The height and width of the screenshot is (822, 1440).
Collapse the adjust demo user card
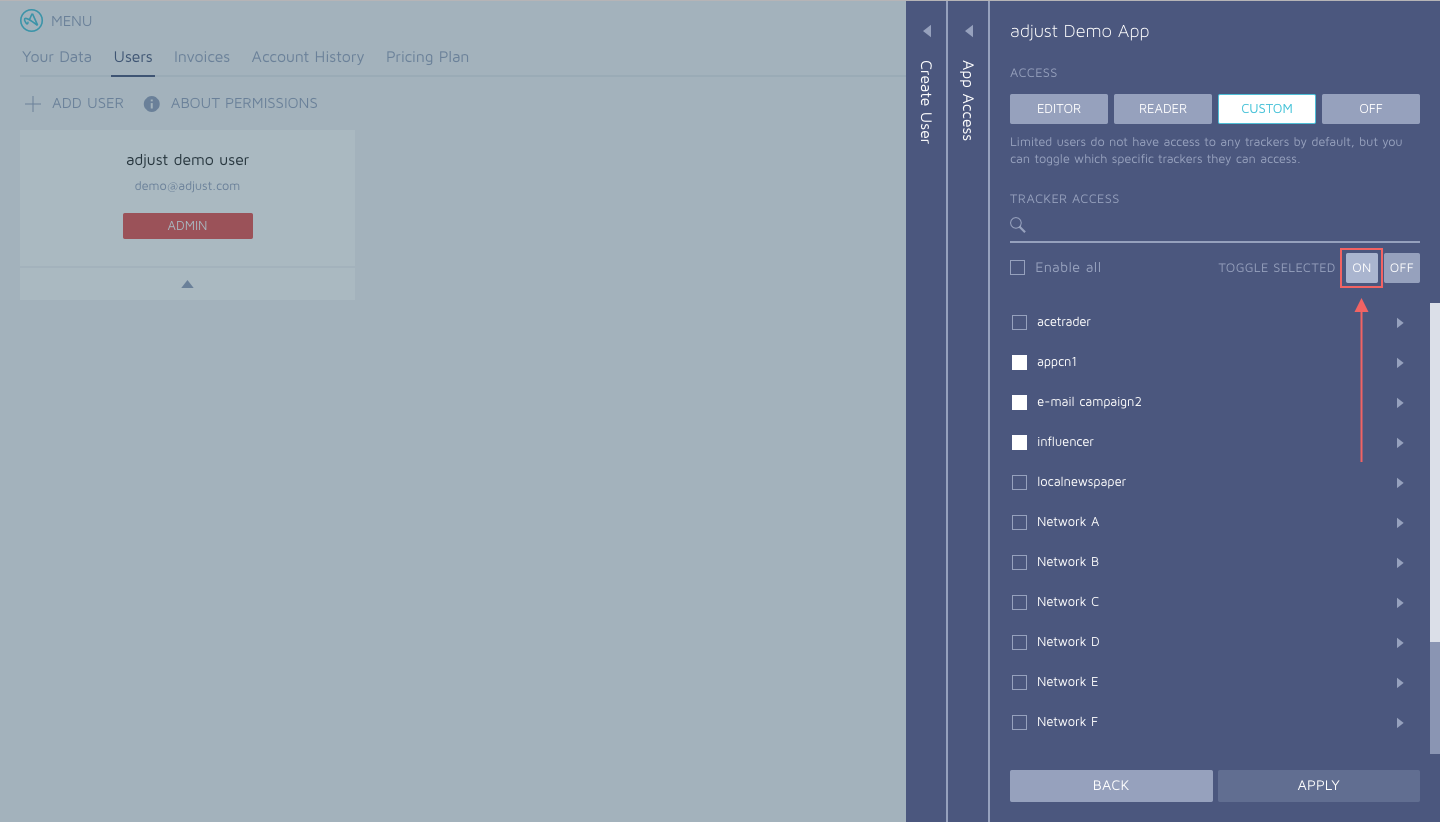[187, 283]
